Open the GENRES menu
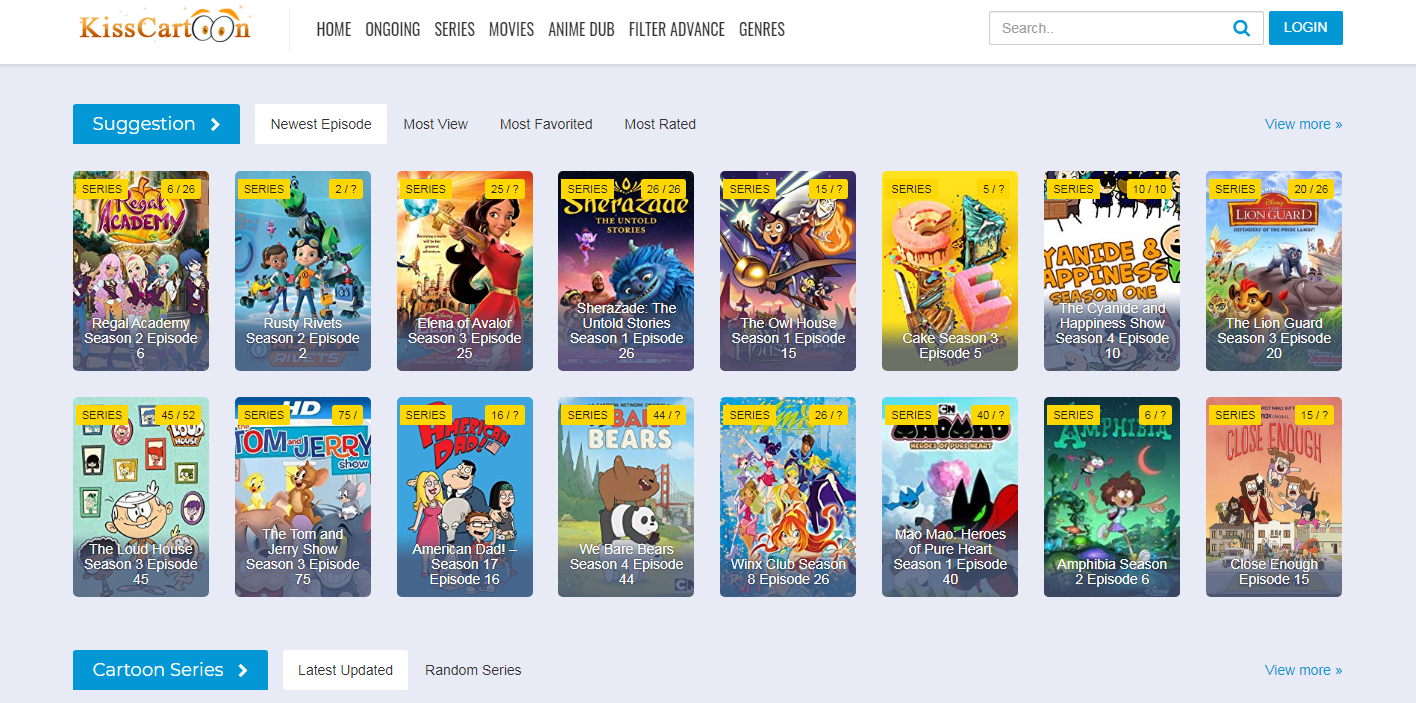The image size is (1416, 703). pyautogui.click(x=762, y=29)
